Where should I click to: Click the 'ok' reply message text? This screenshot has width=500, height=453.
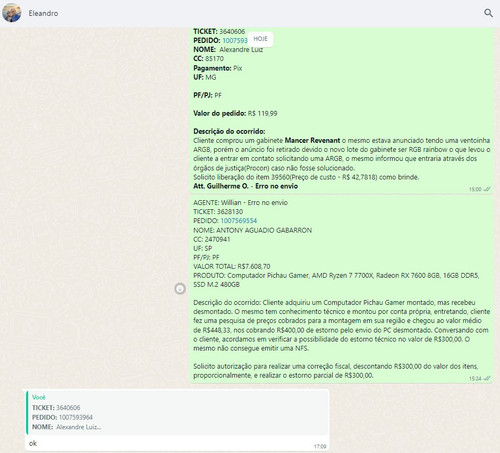pyautogui.click(x=33, y=443)
